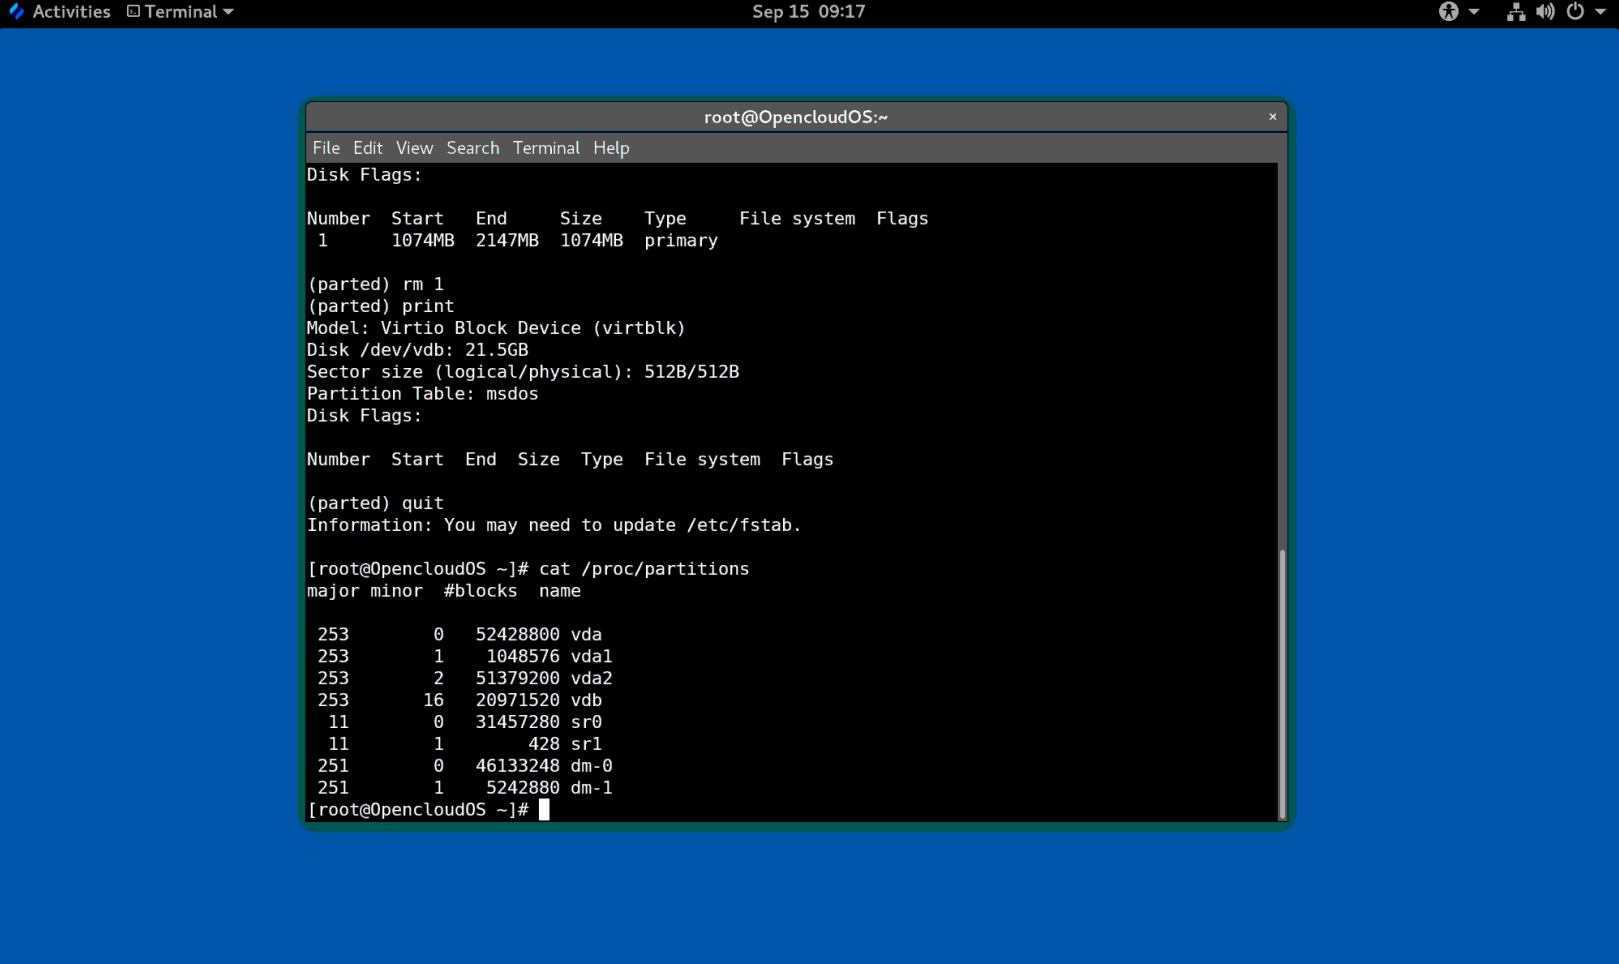The height and width of the screenshot is (964, 1619).
Task: Click the '1048576' block count
Action: (523, 657)
